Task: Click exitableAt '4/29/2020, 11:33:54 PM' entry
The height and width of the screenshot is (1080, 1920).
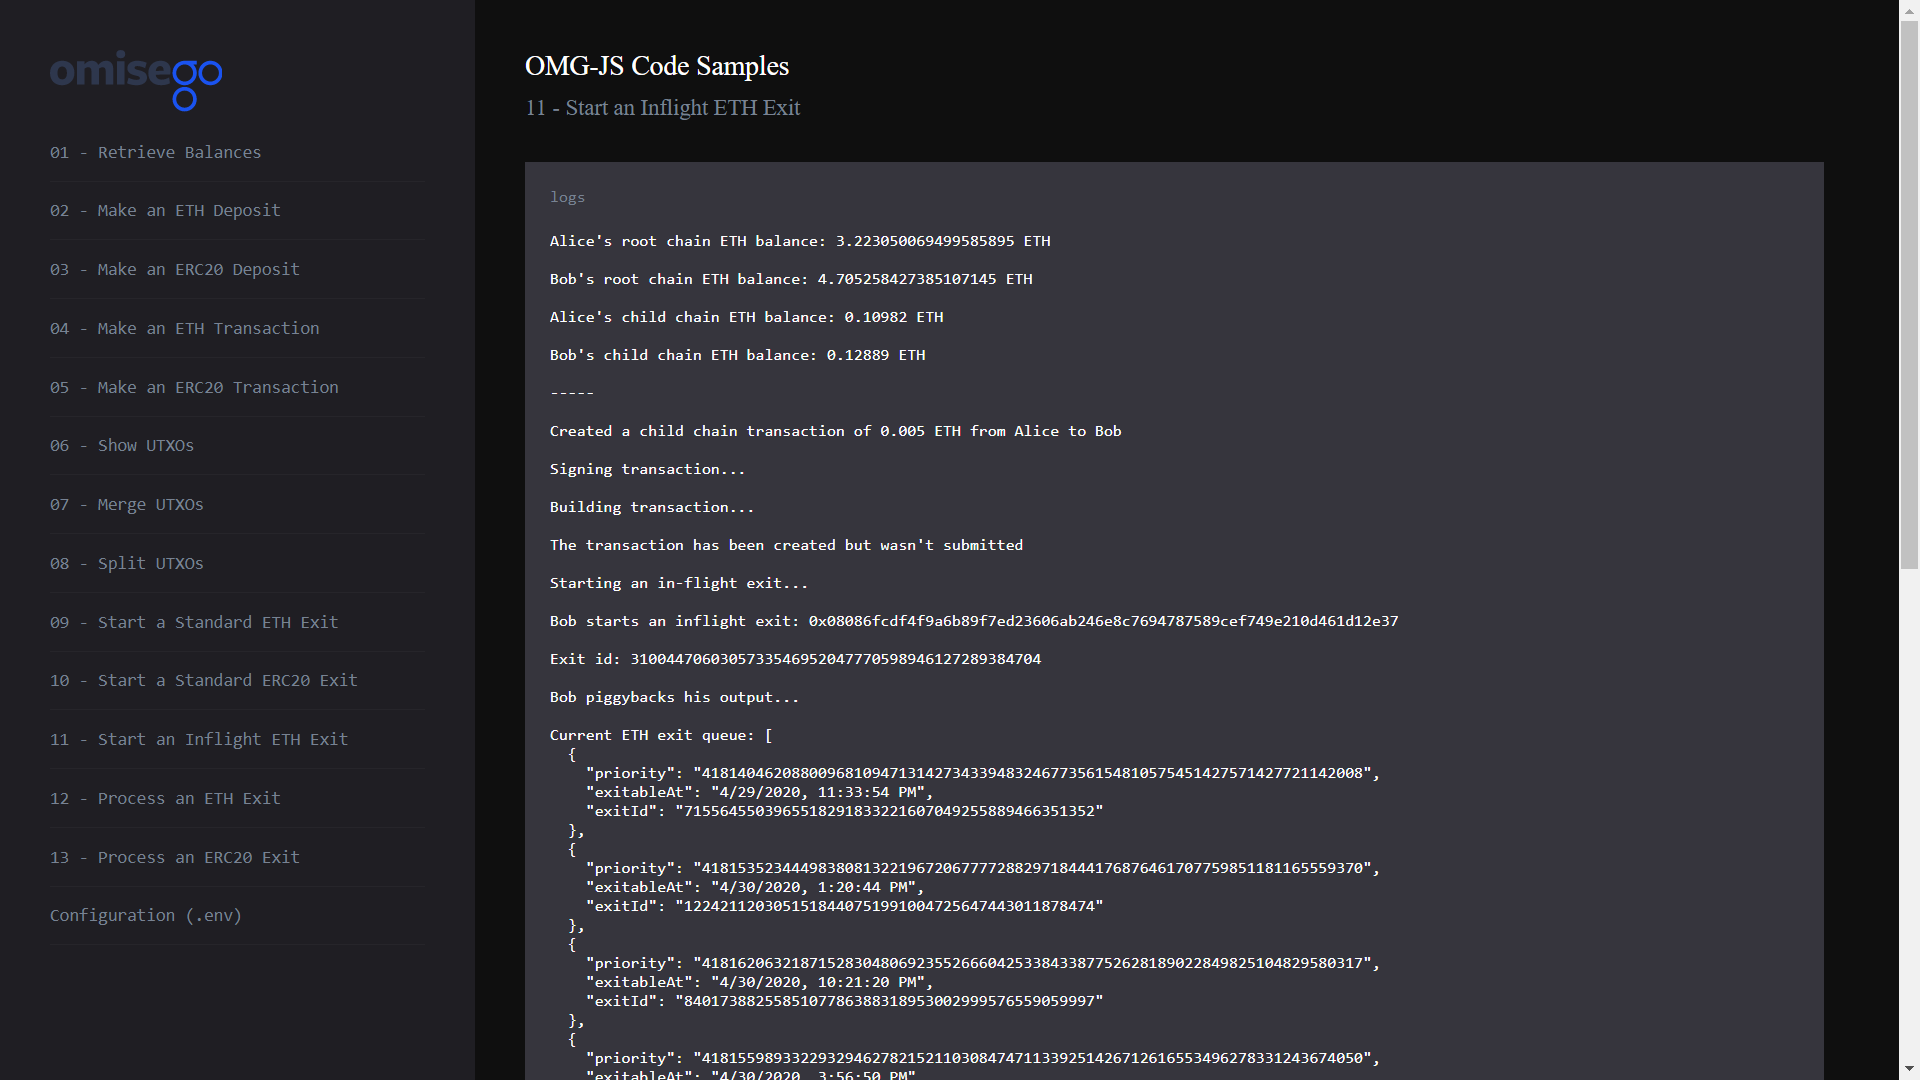Action: pyautogui.click(x=759, y=792)
